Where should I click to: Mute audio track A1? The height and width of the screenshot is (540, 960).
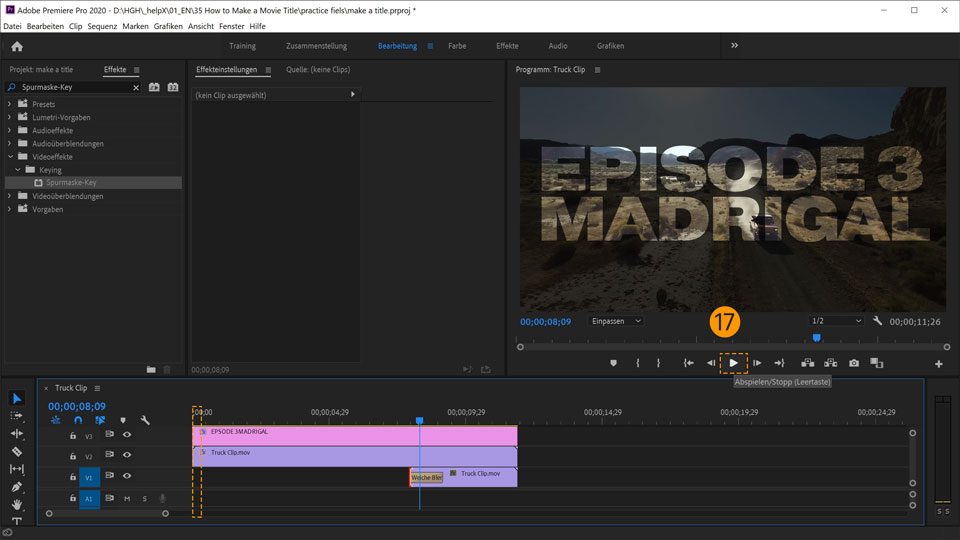[x=127, y=498]
